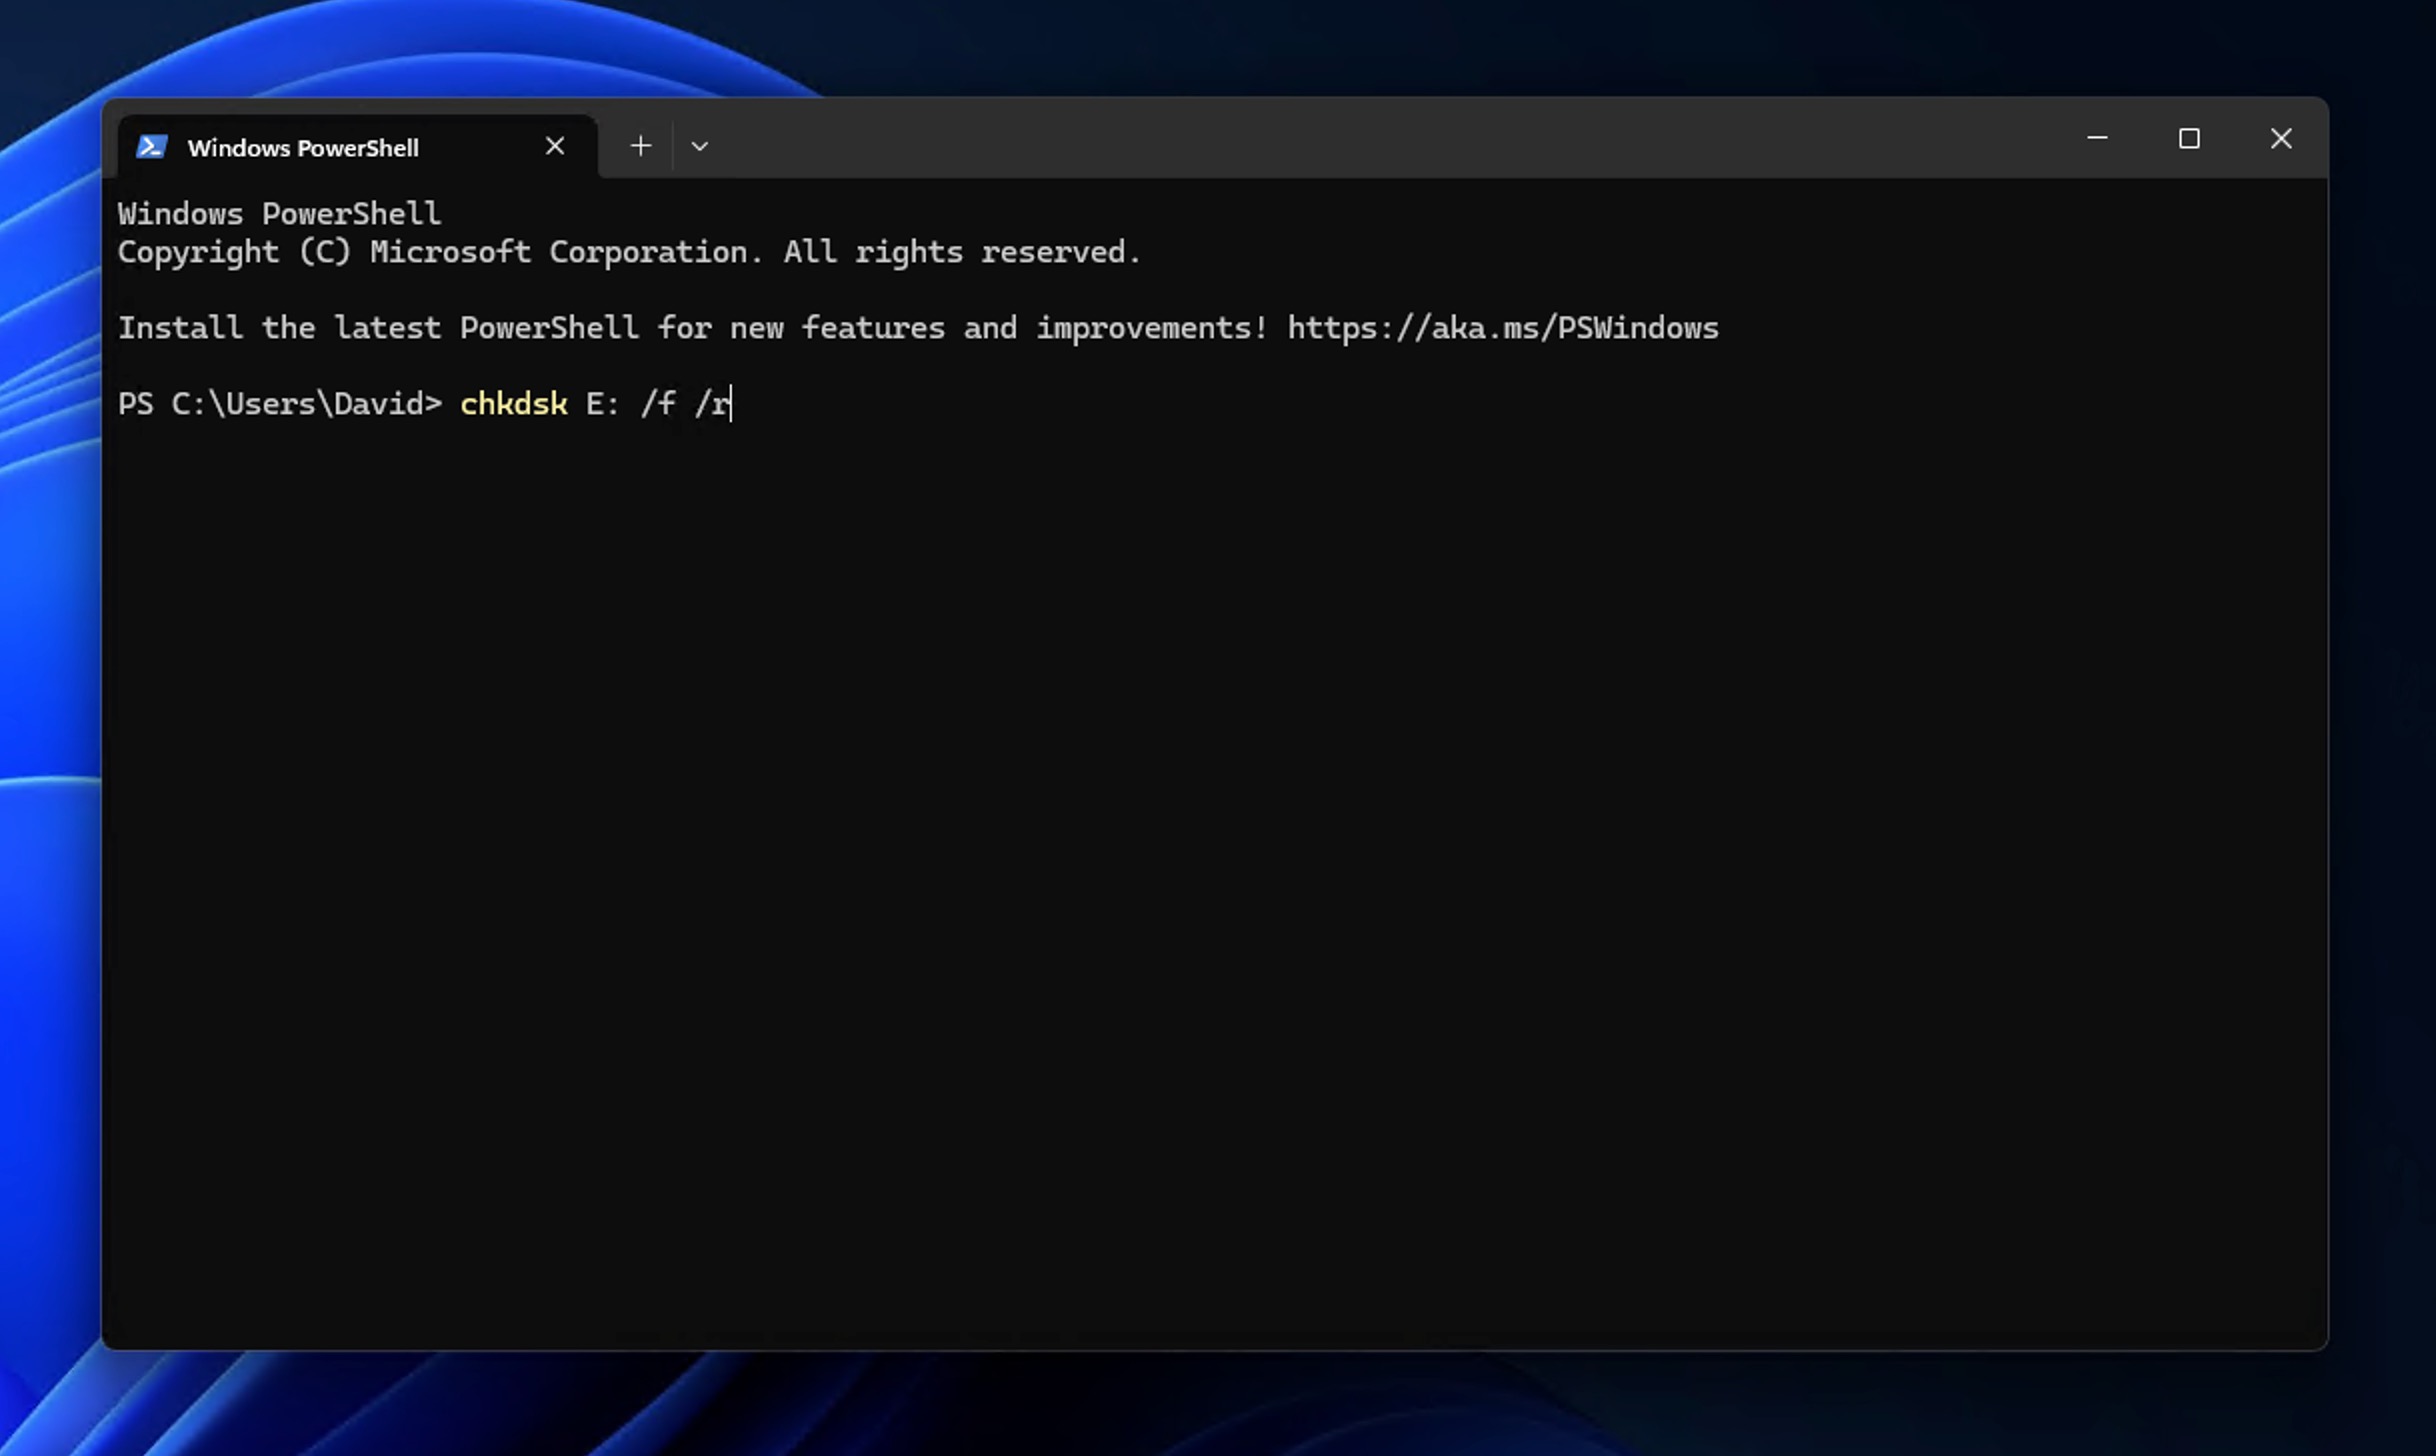Open the tab profile dropdown chevron
2436x1456 pixels.
click(700, 146)
